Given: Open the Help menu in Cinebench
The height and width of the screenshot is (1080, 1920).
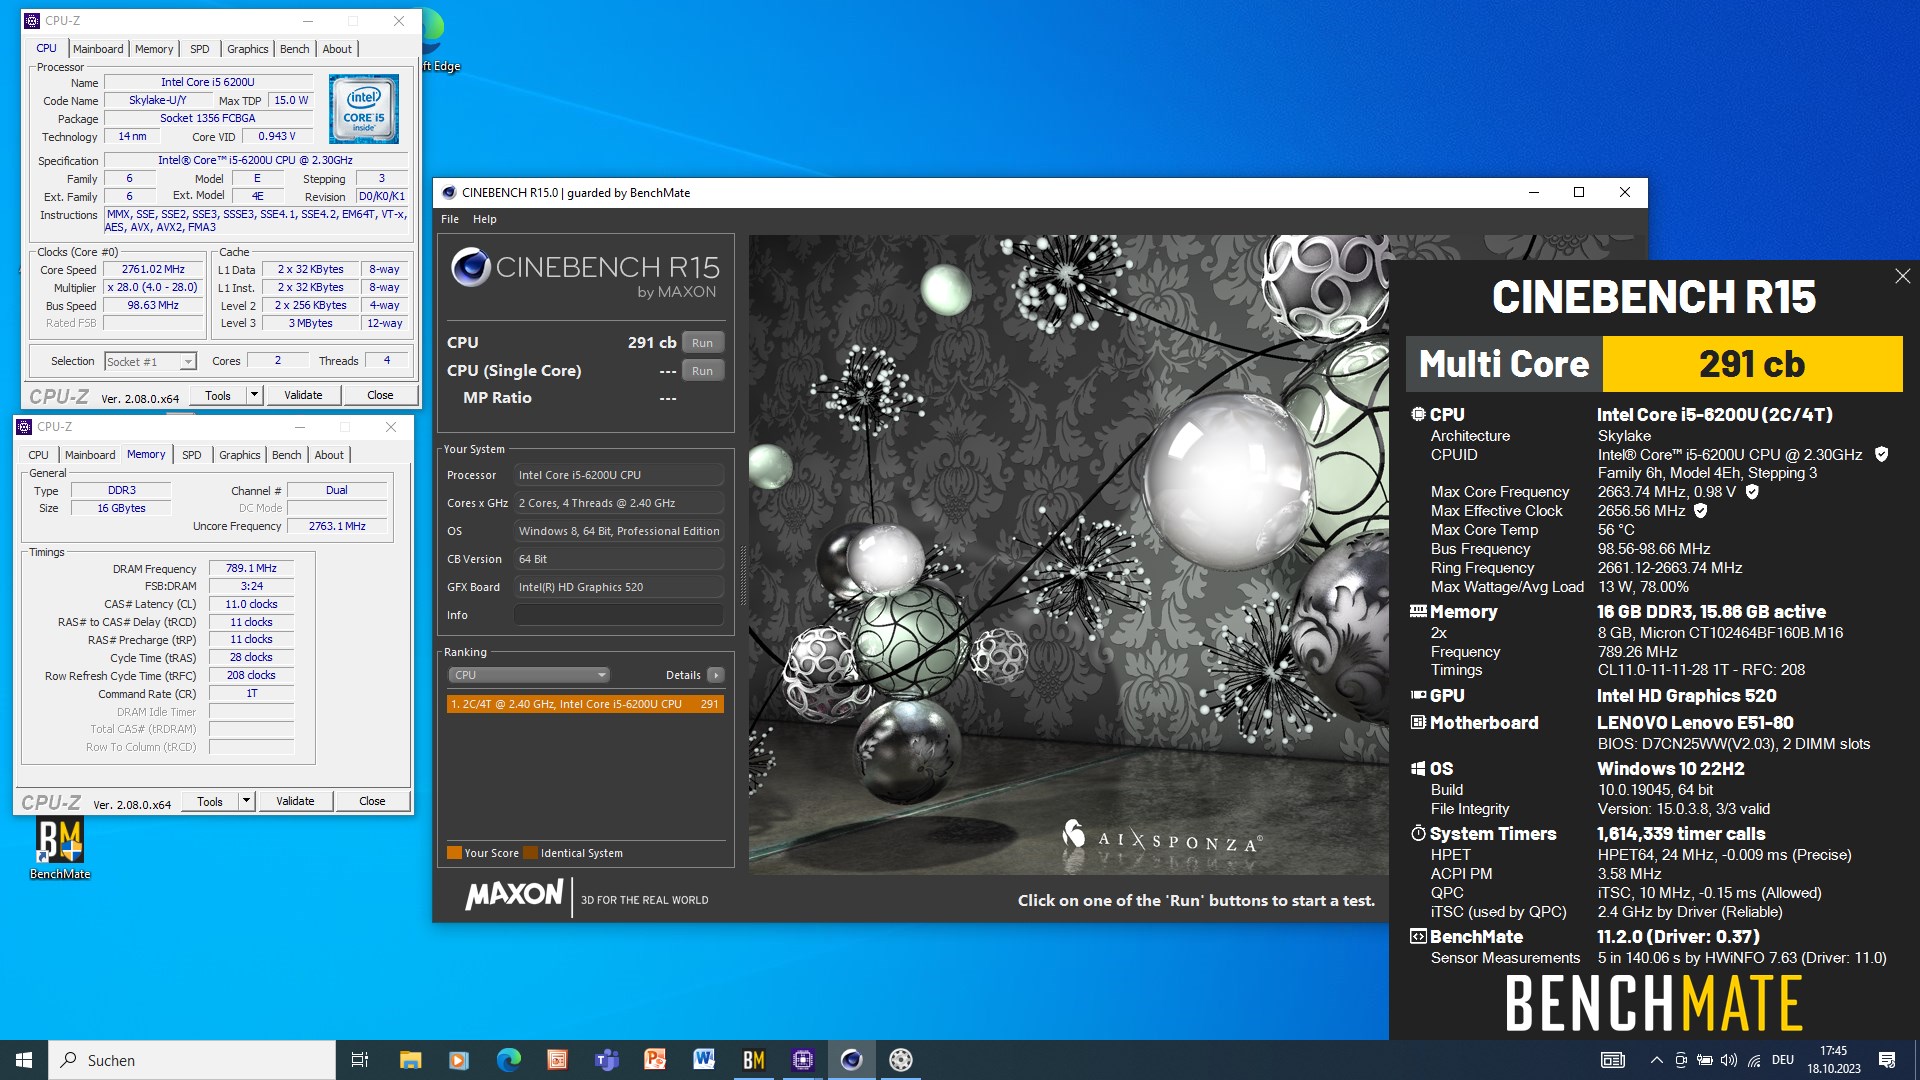Looking at the screenshot, I should [x=484, y=219].
